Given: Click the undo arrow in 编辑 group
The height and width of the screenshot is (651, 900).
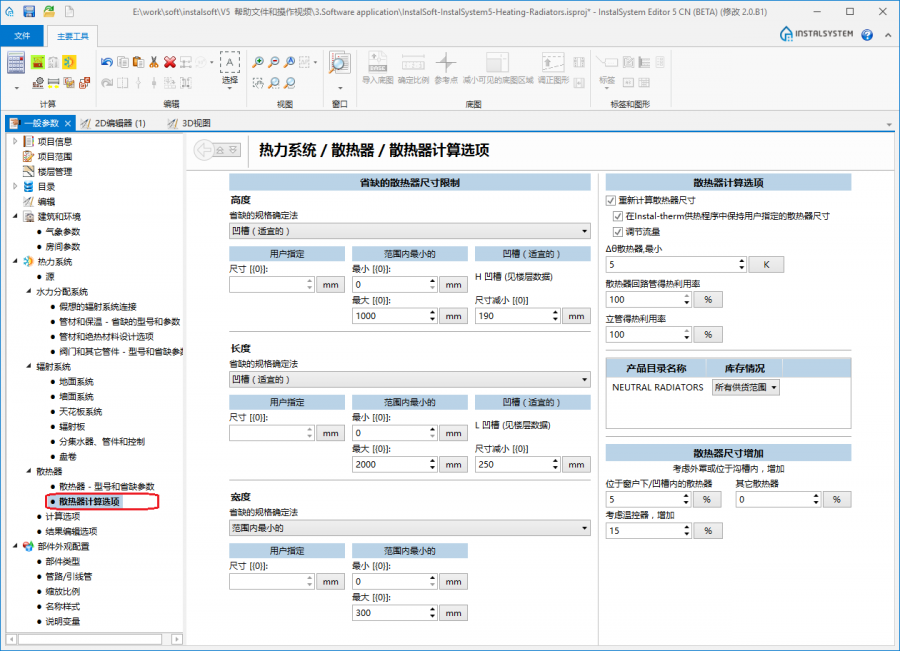Looking at the screenshot, I should pyautogui.click(x=107, y=62).
